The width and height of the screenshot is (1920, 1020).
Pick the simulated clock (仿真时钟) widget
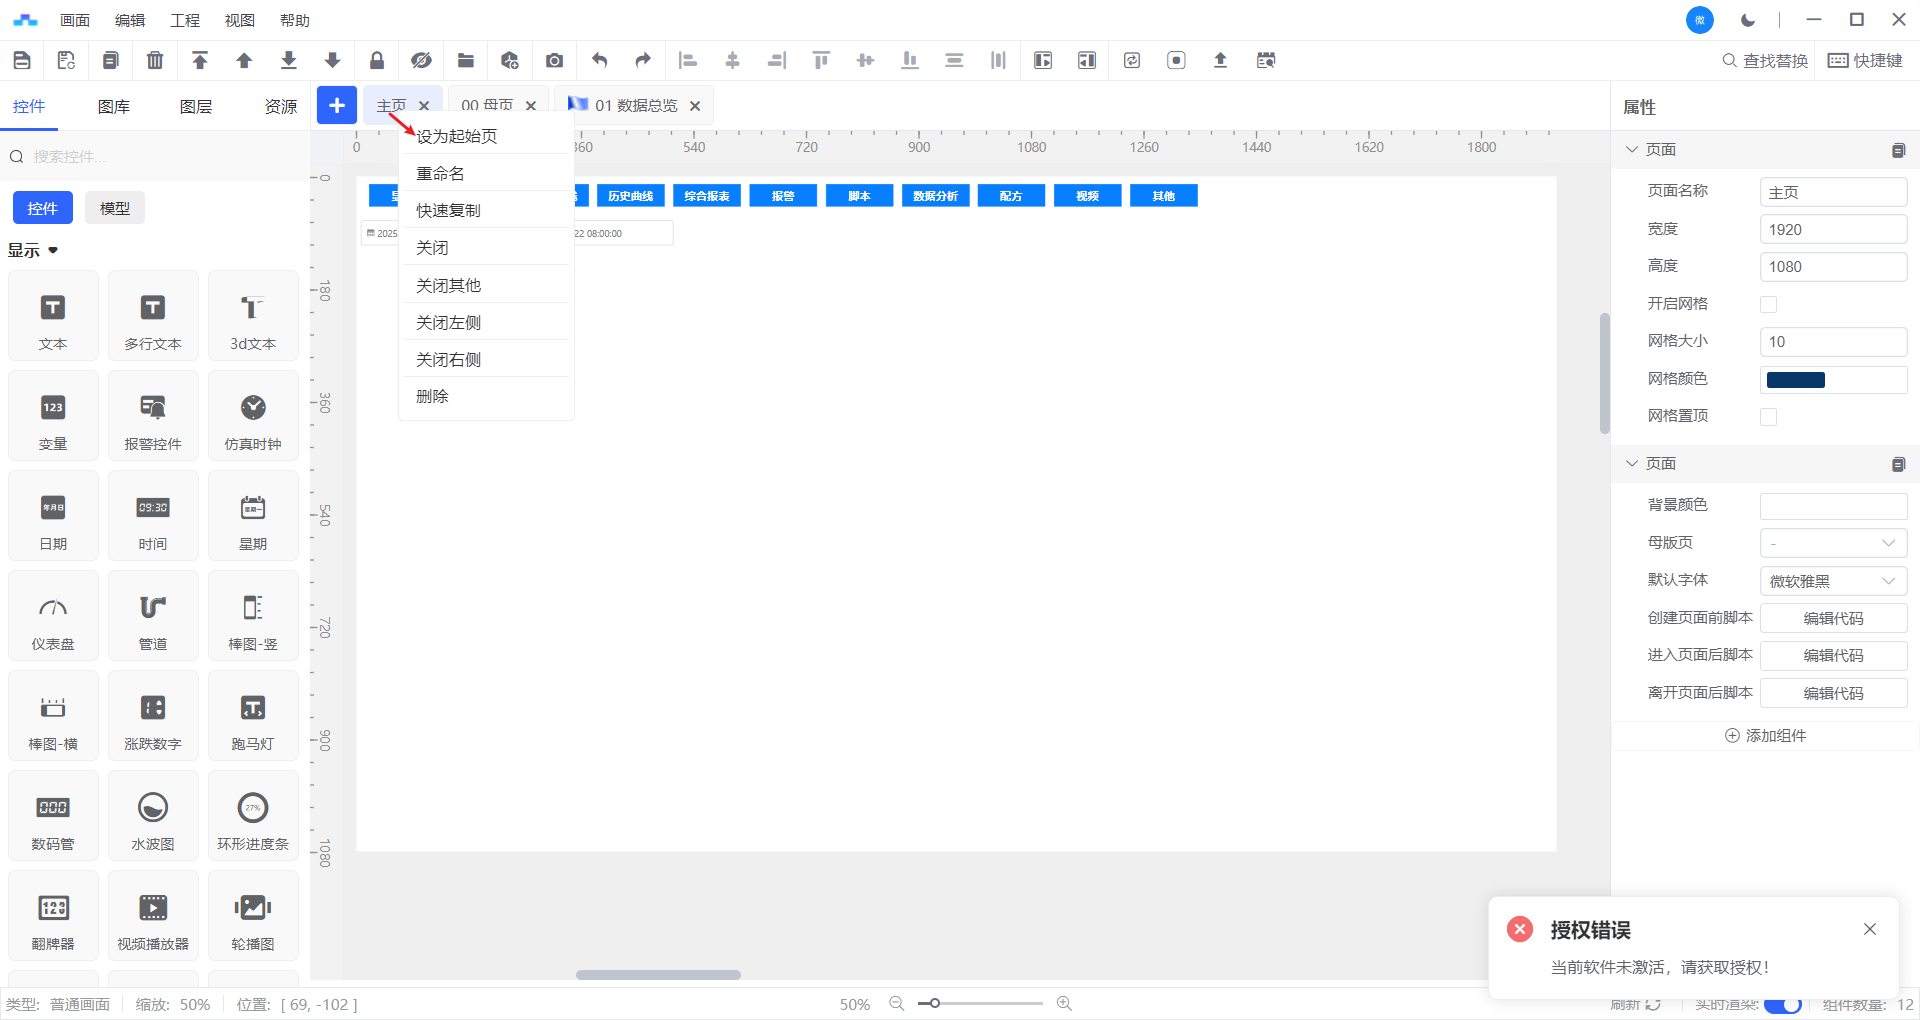coord(253,416)
